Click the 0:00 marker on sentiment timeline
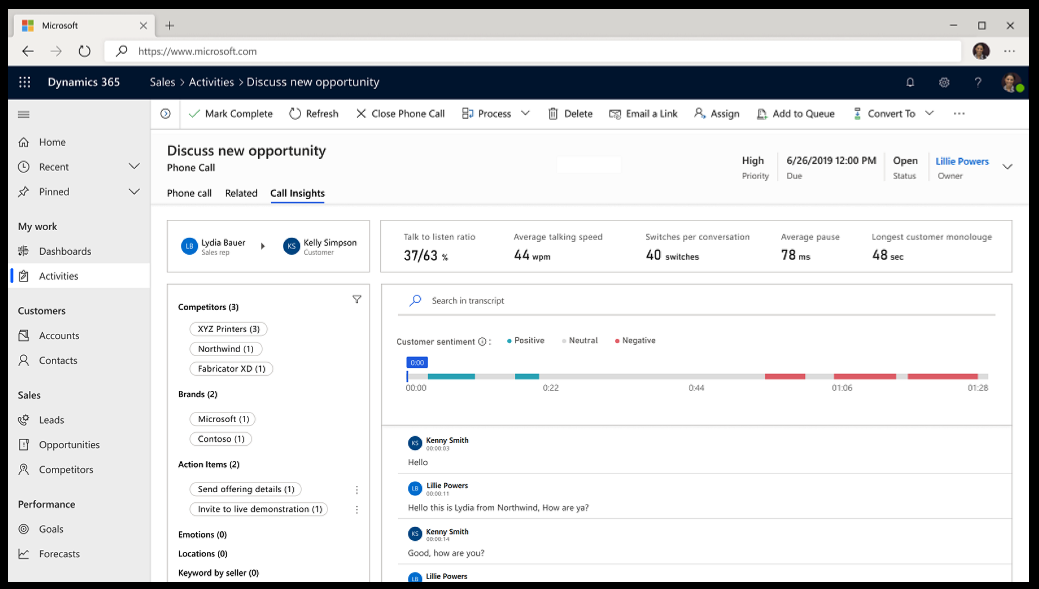The image size is (1039, 589). click(417, 363)
